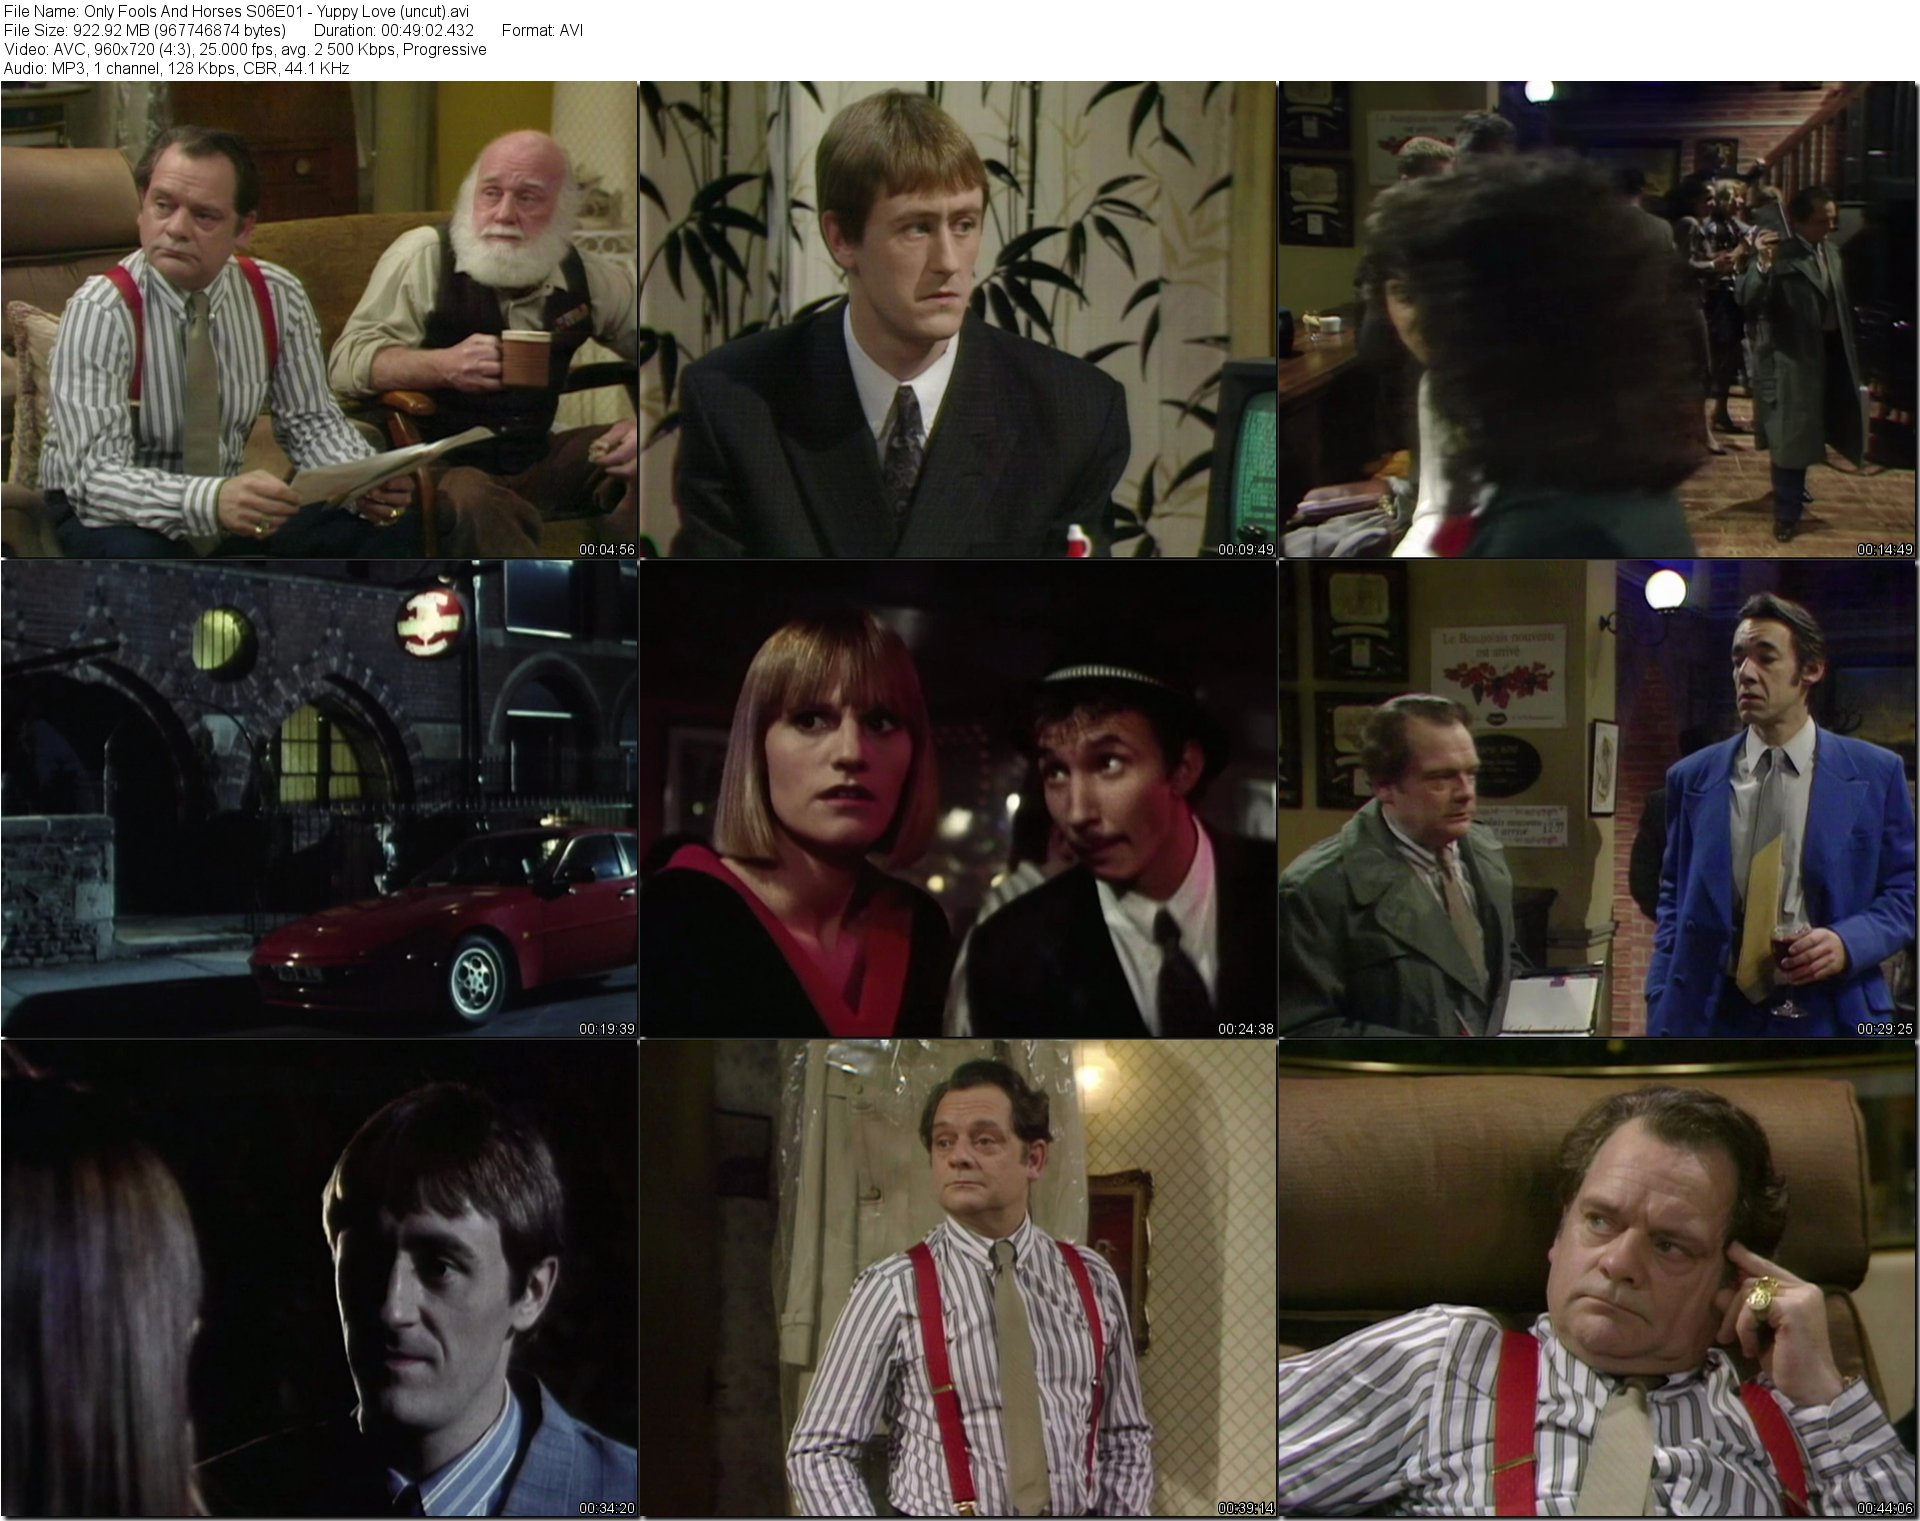Click the thumbnail at 00:04:56
1920x1521 pixels.
(x=319, y=319)
